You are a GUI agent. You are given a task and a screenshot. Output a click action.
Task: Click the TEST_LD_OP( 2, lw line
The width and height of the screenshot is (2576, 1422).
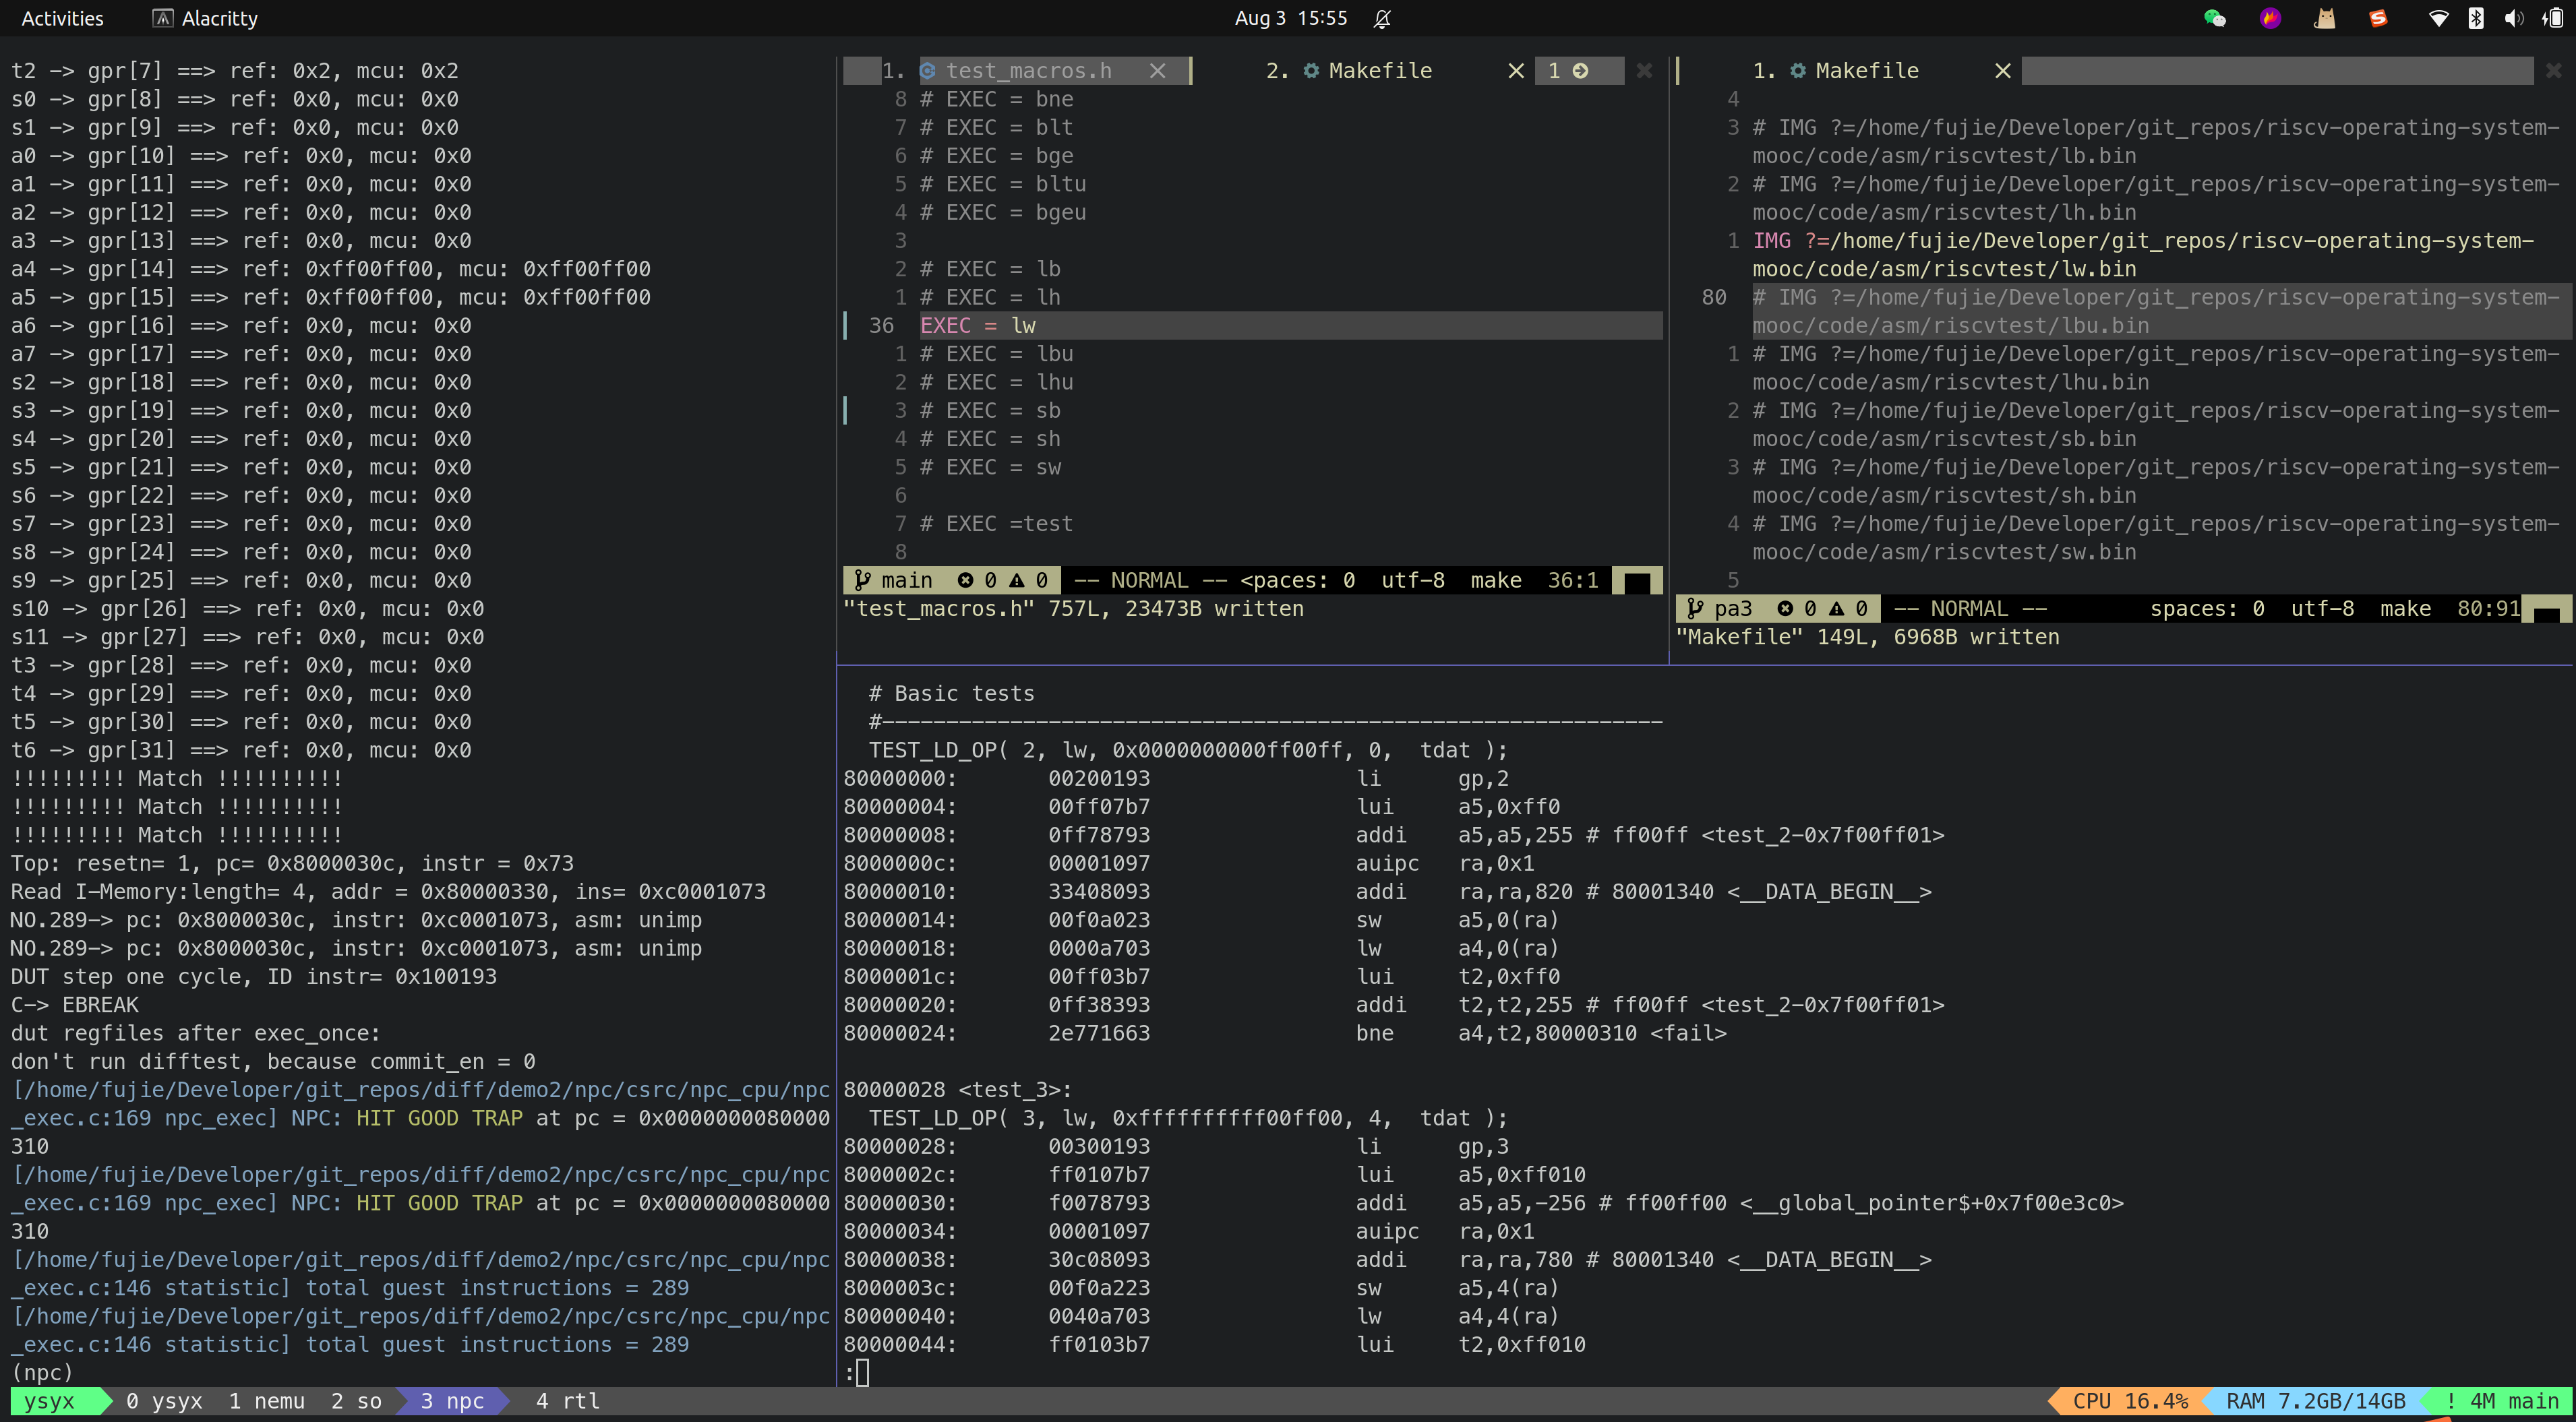point(1187,750)
